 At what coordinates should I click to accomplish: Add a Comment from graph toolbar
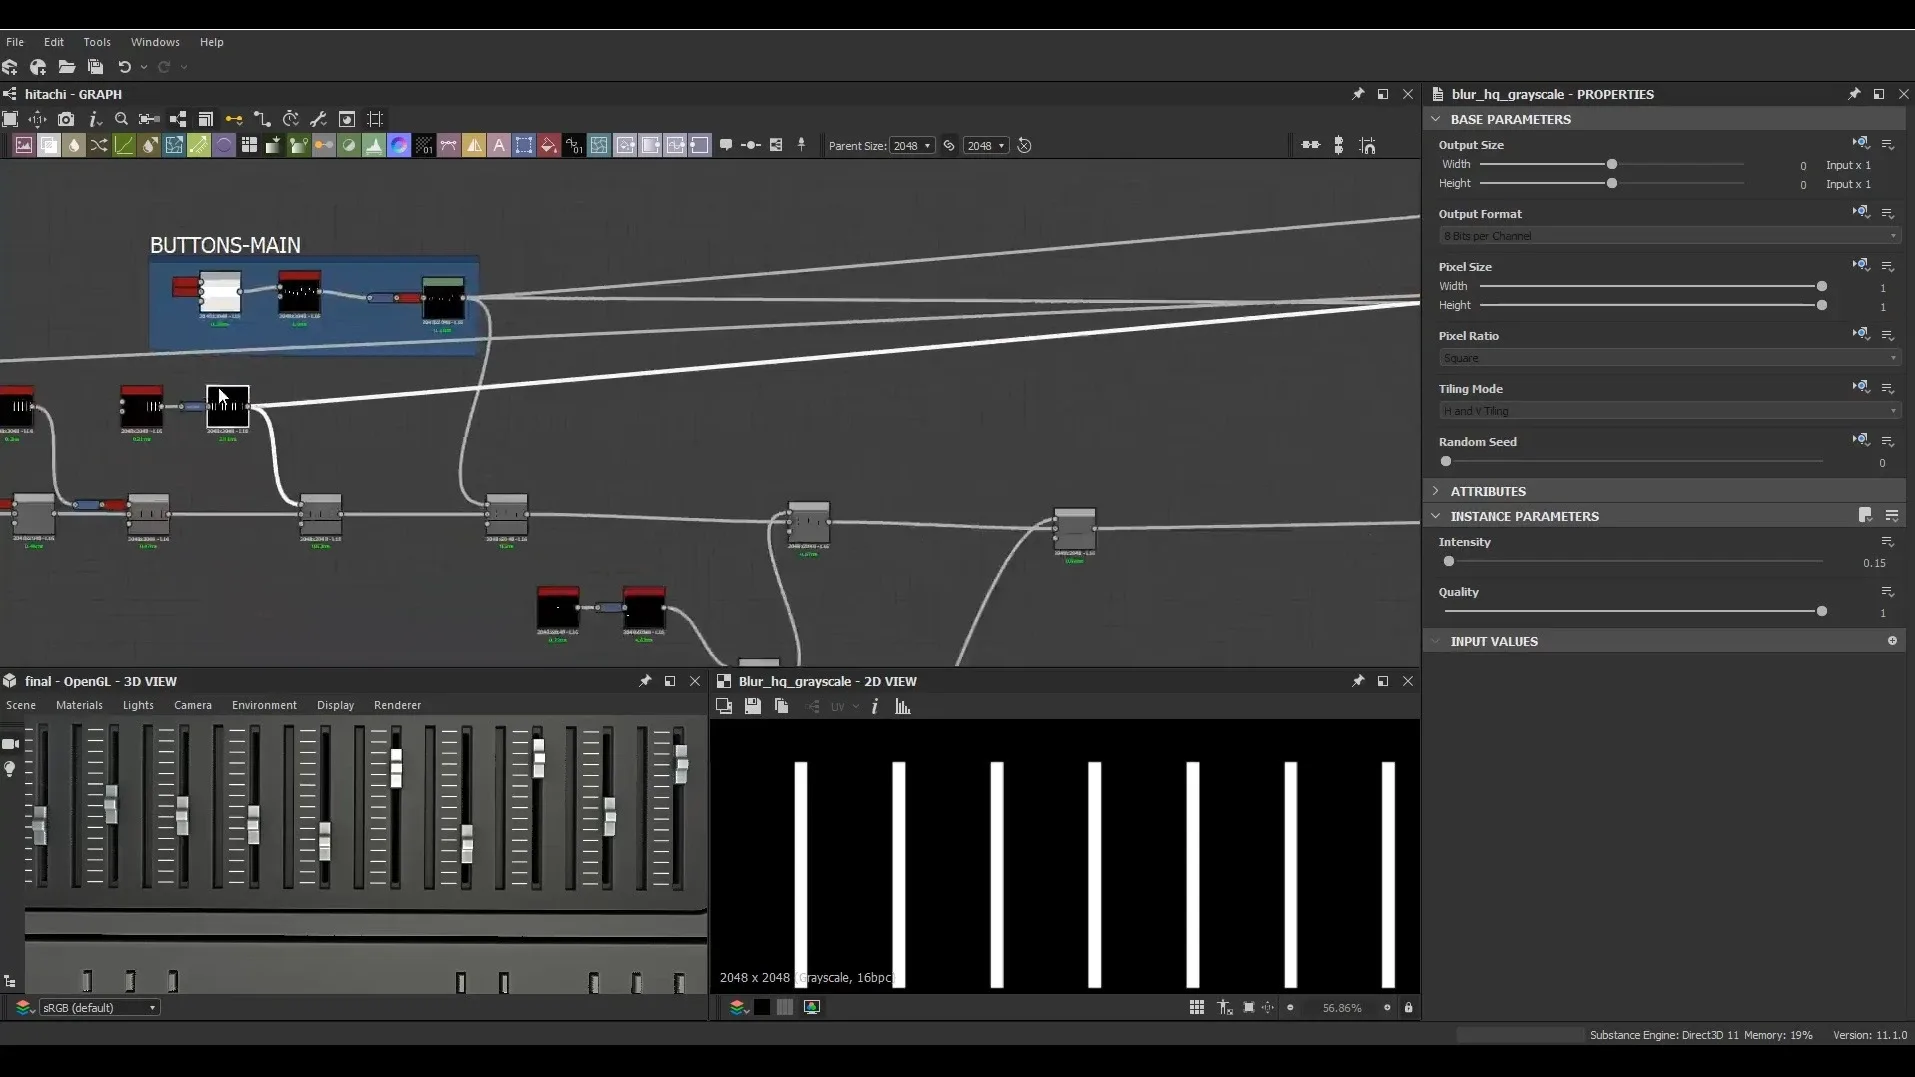coord(726,145)
